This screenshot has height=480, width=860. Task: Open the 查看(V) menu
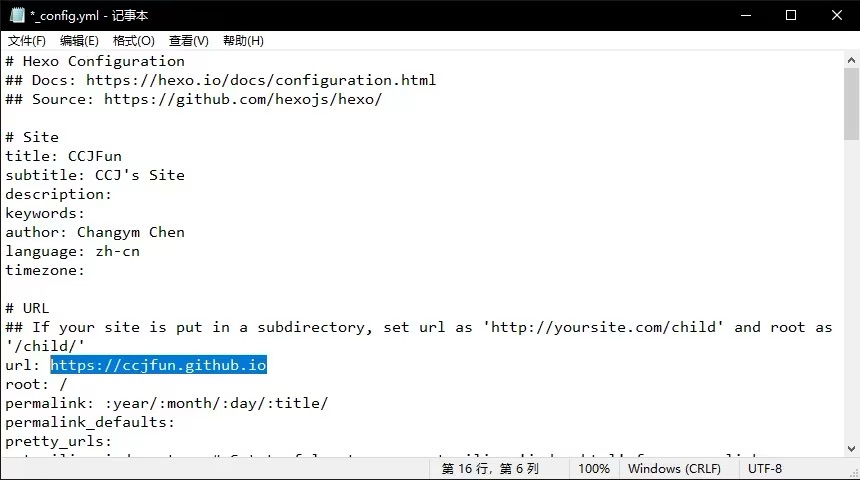[x=188, y=41]
